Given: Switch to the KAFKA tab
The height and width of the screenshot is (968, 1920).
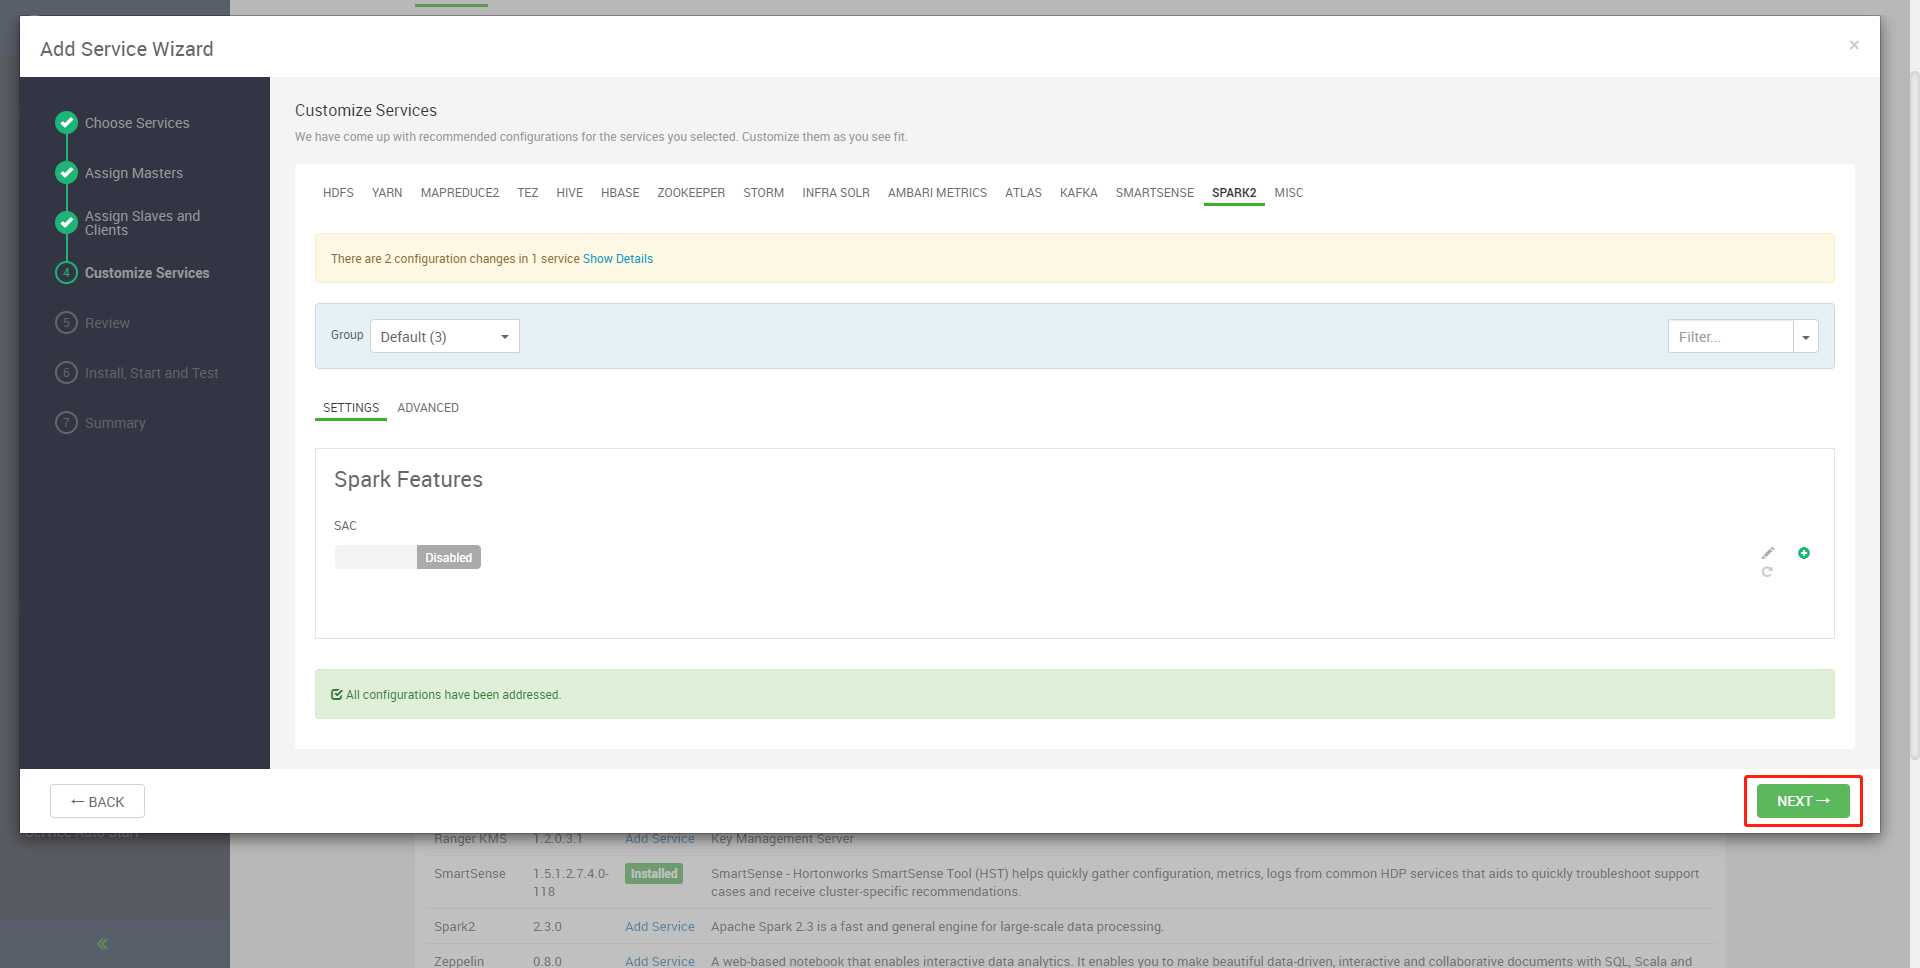Looking at the screenshot, I should [1079, 193].
